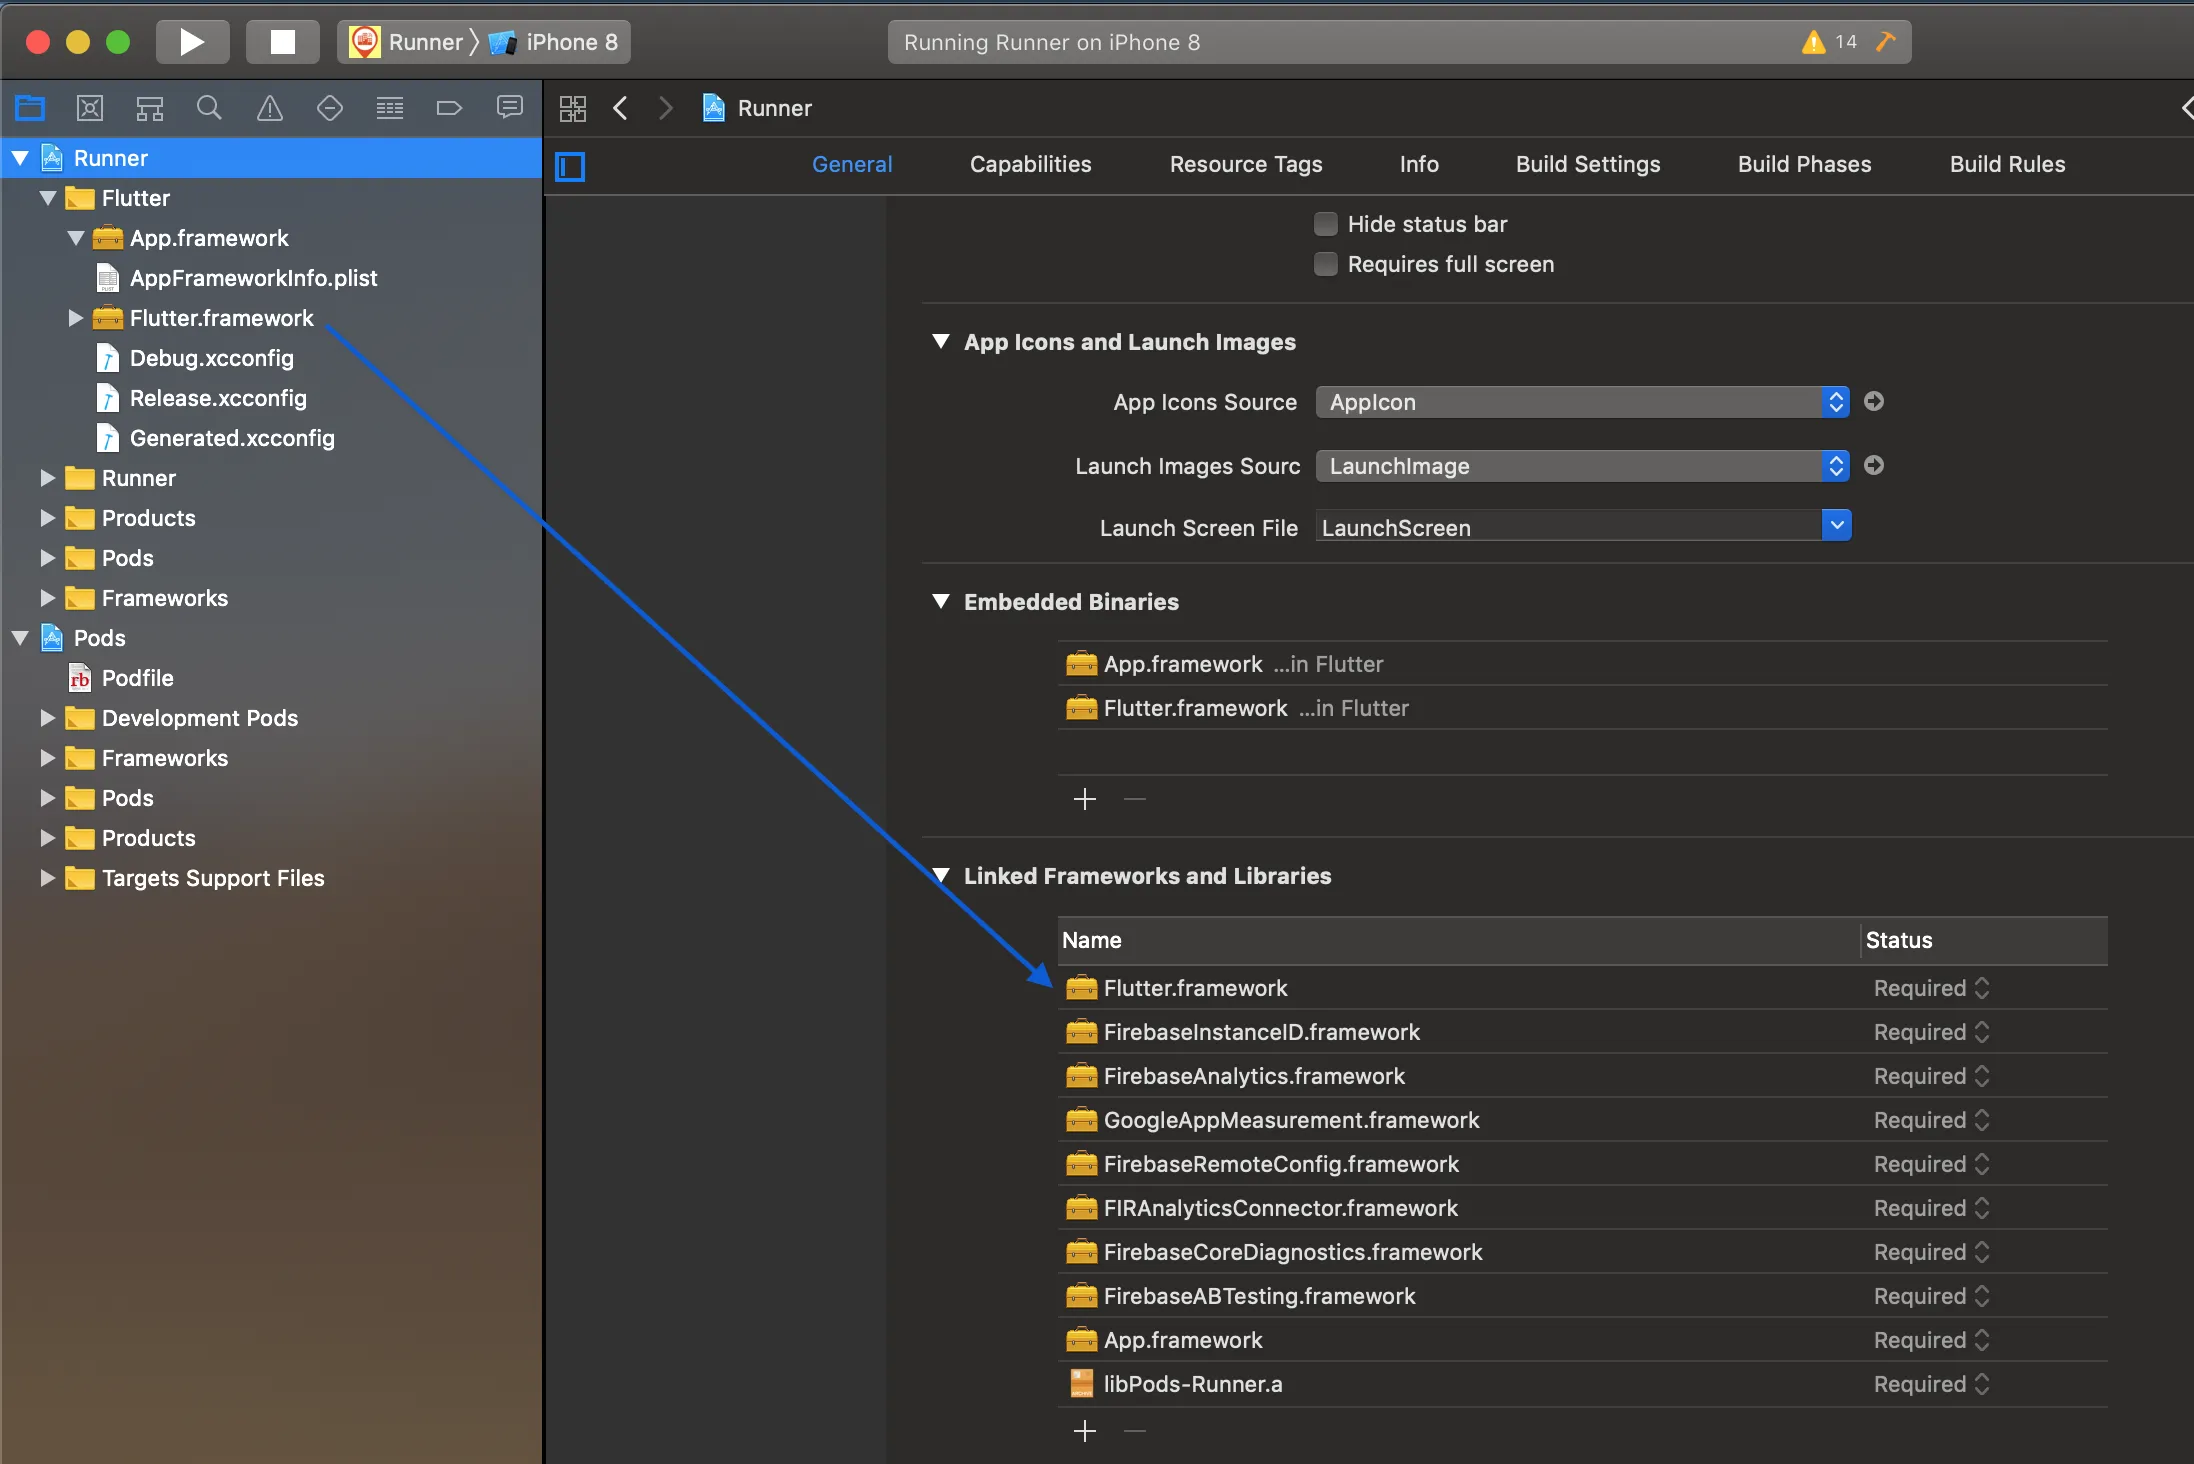Open the Breakpoint navigator icon
Screen dimensions: 2194x1464
pos(449,108)
